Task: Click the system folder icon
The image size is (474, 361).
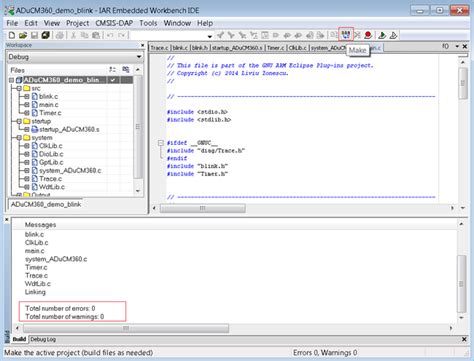Action: pyautogui.click(x=27, y=138)
